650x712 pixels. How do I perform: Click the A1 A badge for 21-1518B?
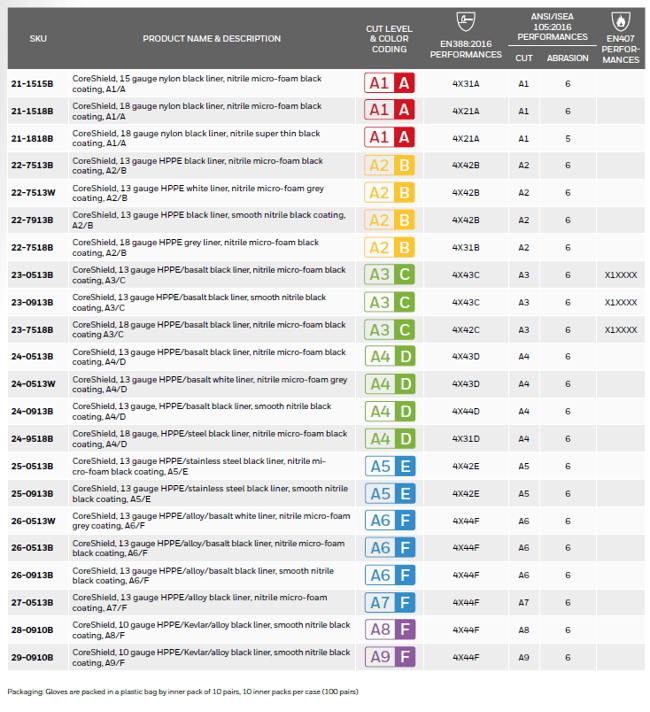click(389, 110)
